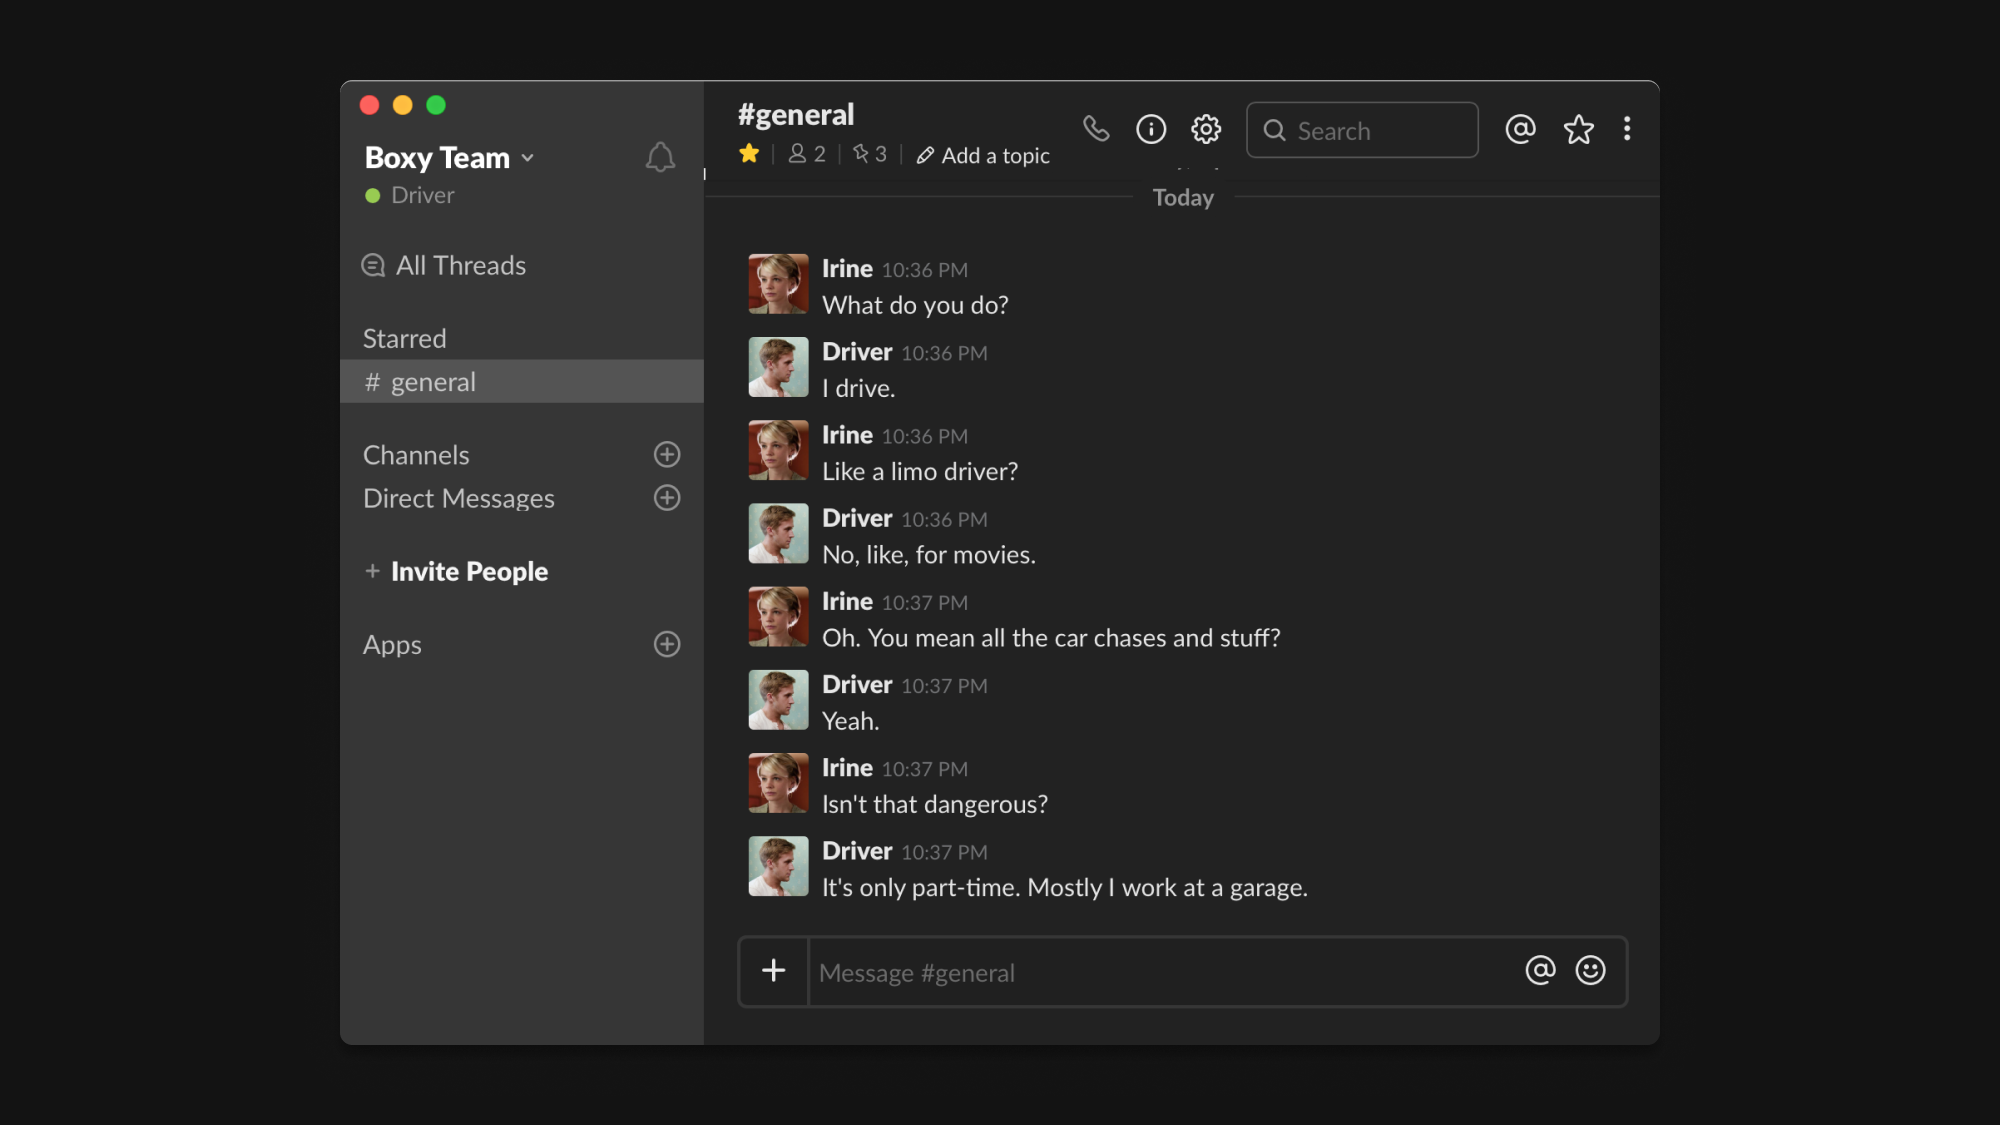The width and height of the screenshot is (2000, 1125).
Task: Add a new channel with plus icon
Action: [x=667, y=455]
